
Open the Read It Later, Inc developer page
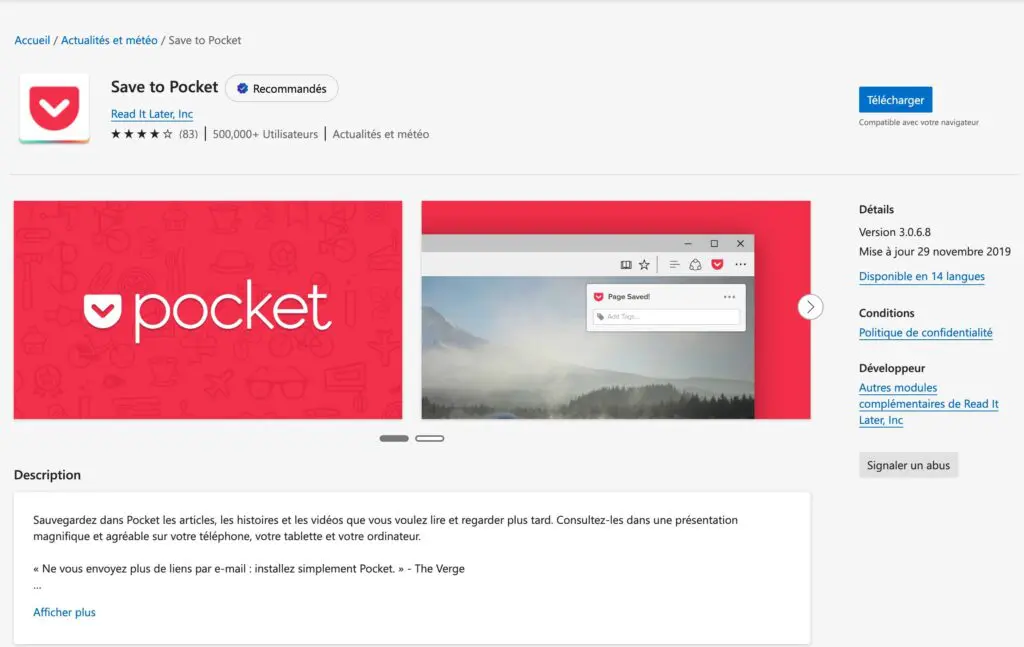tap(151, 114)
